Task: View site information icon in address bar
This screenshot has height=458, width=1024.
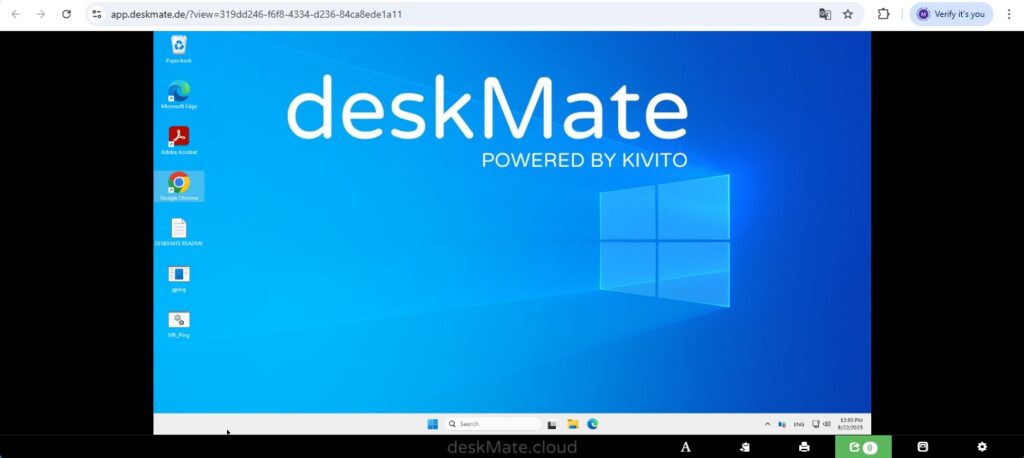Action: pos(97,14)
